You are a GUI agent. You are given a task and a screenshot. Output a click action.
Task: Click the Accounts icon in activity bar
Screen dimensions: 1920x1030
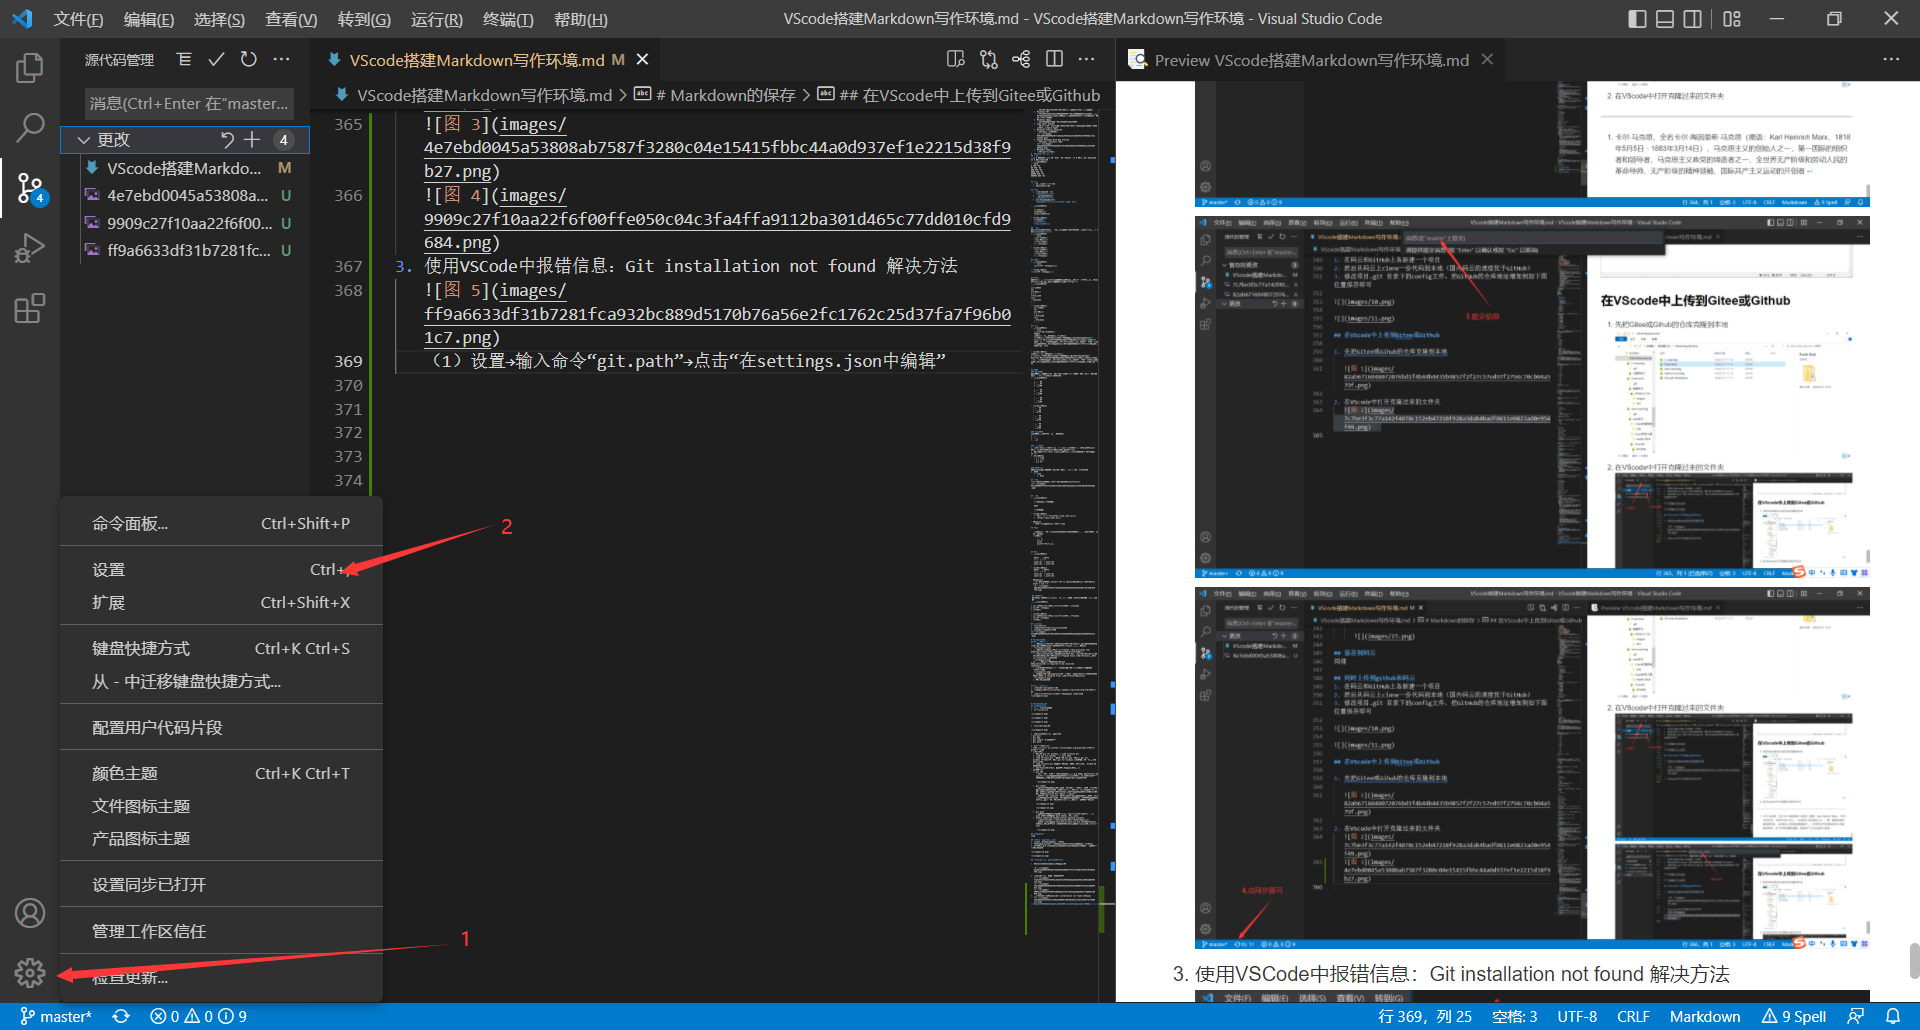[30, 913]
